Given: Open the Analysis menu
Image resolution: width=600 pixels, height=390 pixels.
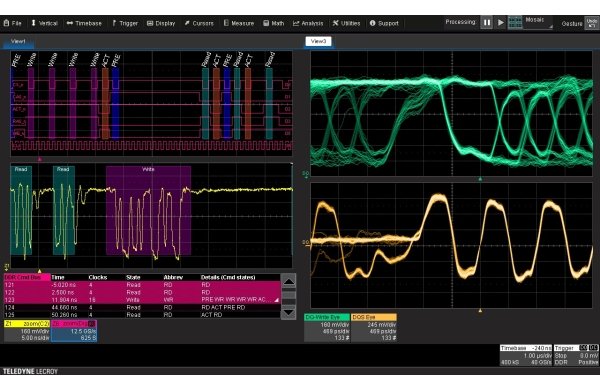Looking at the screenshot, I should tap(308, 23).
